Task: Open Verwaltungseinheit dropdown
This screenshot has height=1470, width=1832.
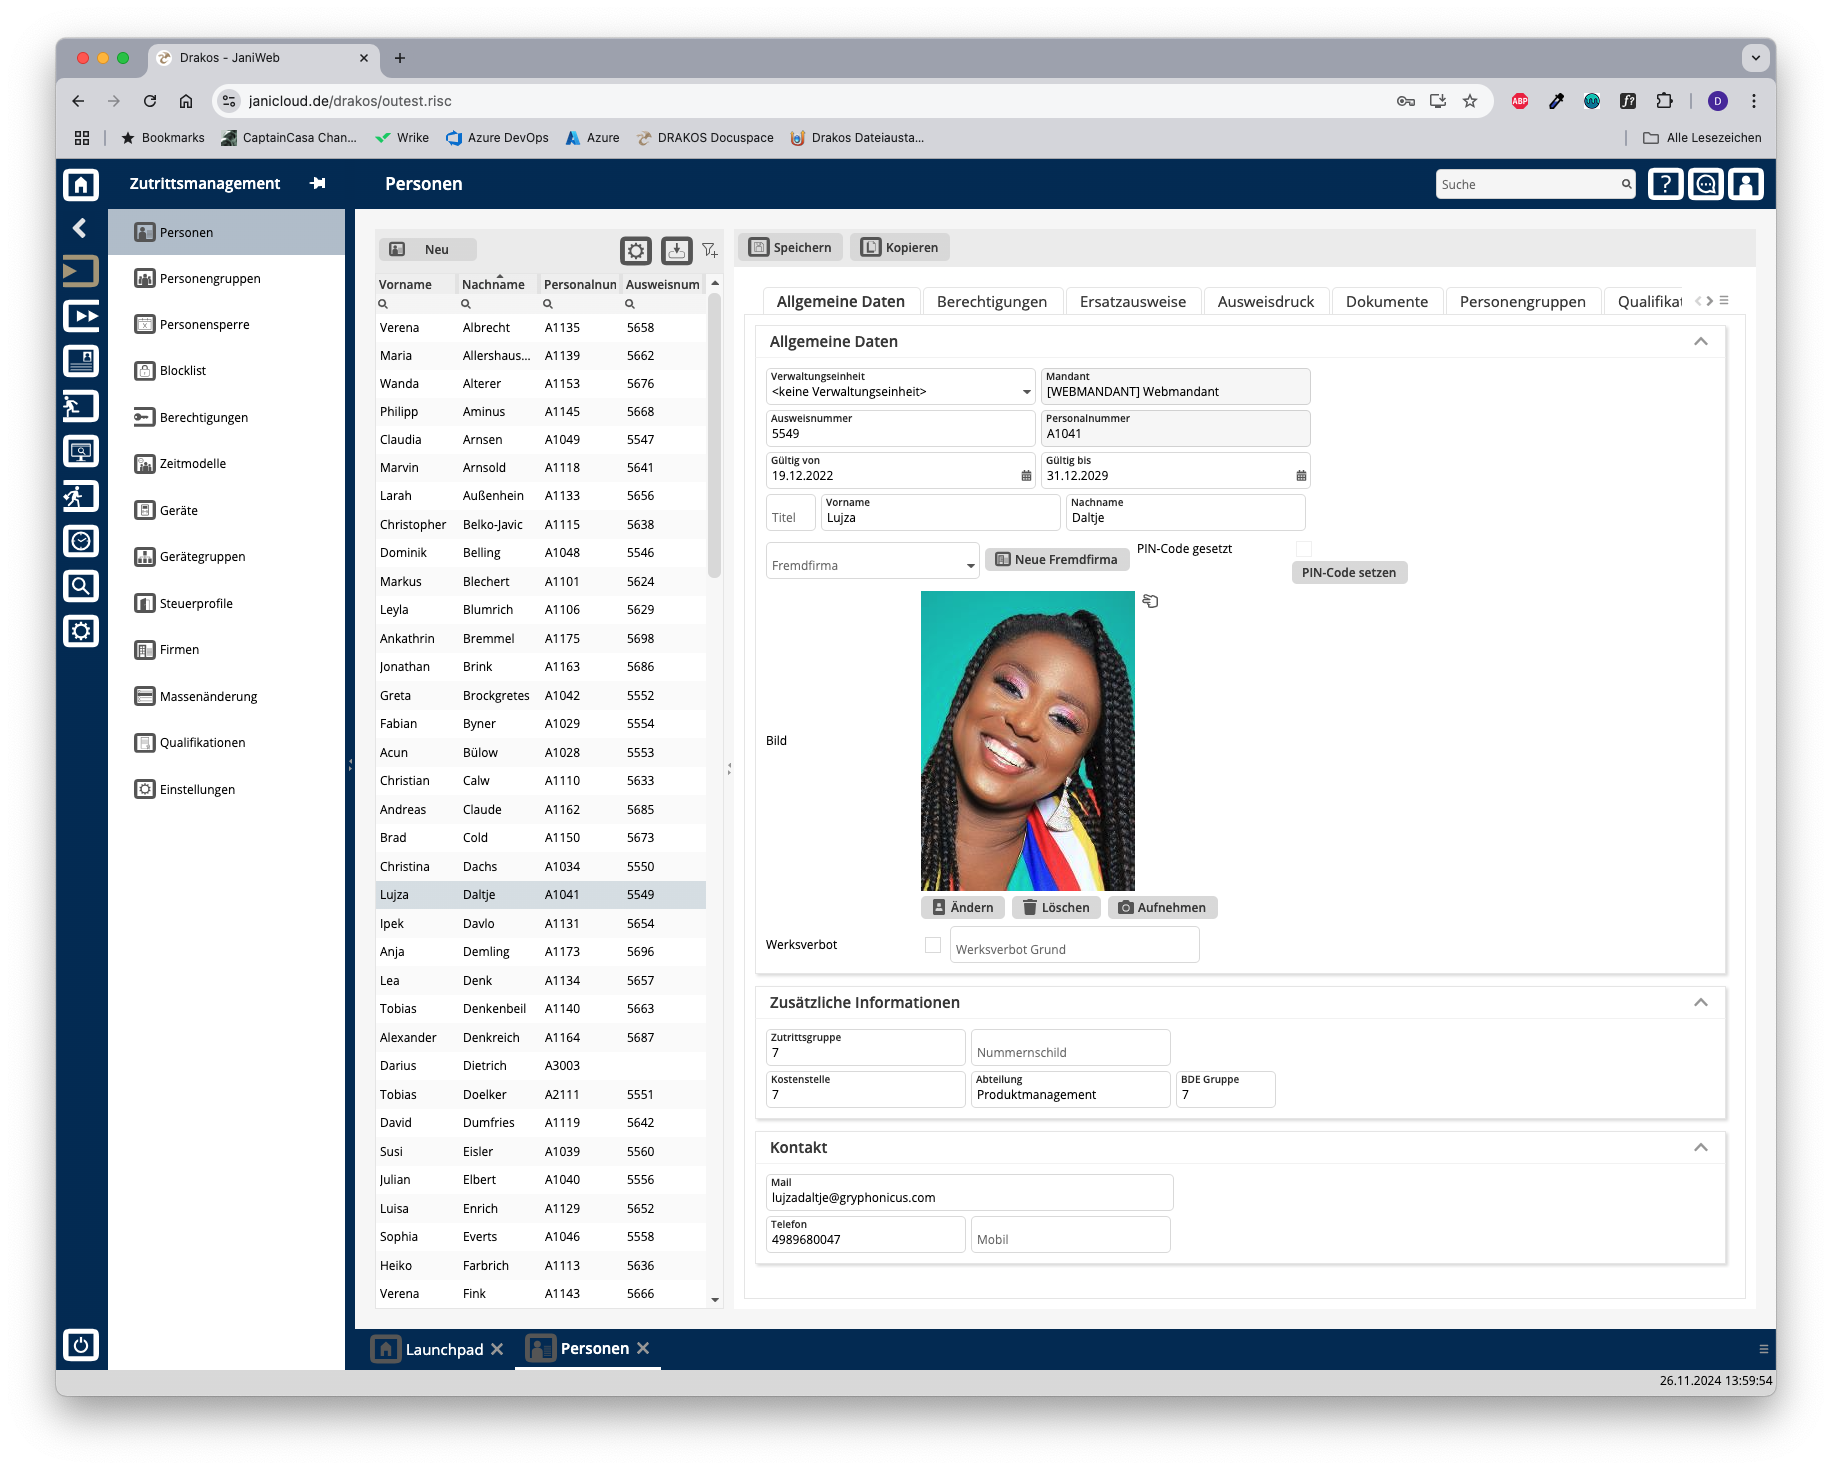Action: pyautogui.click(x=1027, y=392)
